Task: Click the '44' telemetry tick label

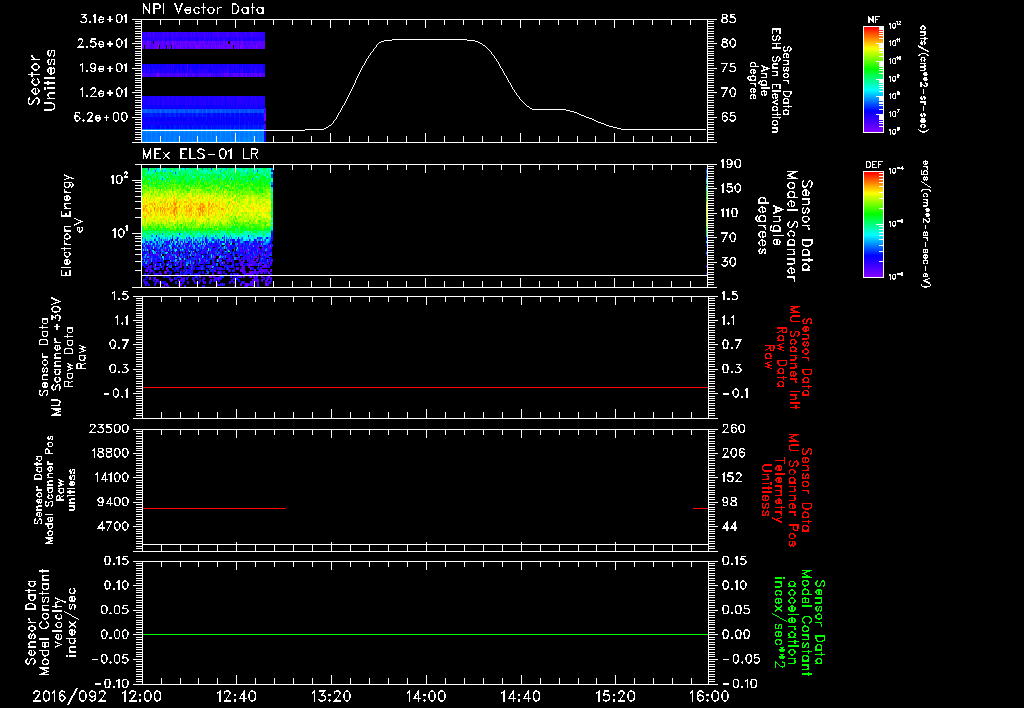Action: coord(729,526)
